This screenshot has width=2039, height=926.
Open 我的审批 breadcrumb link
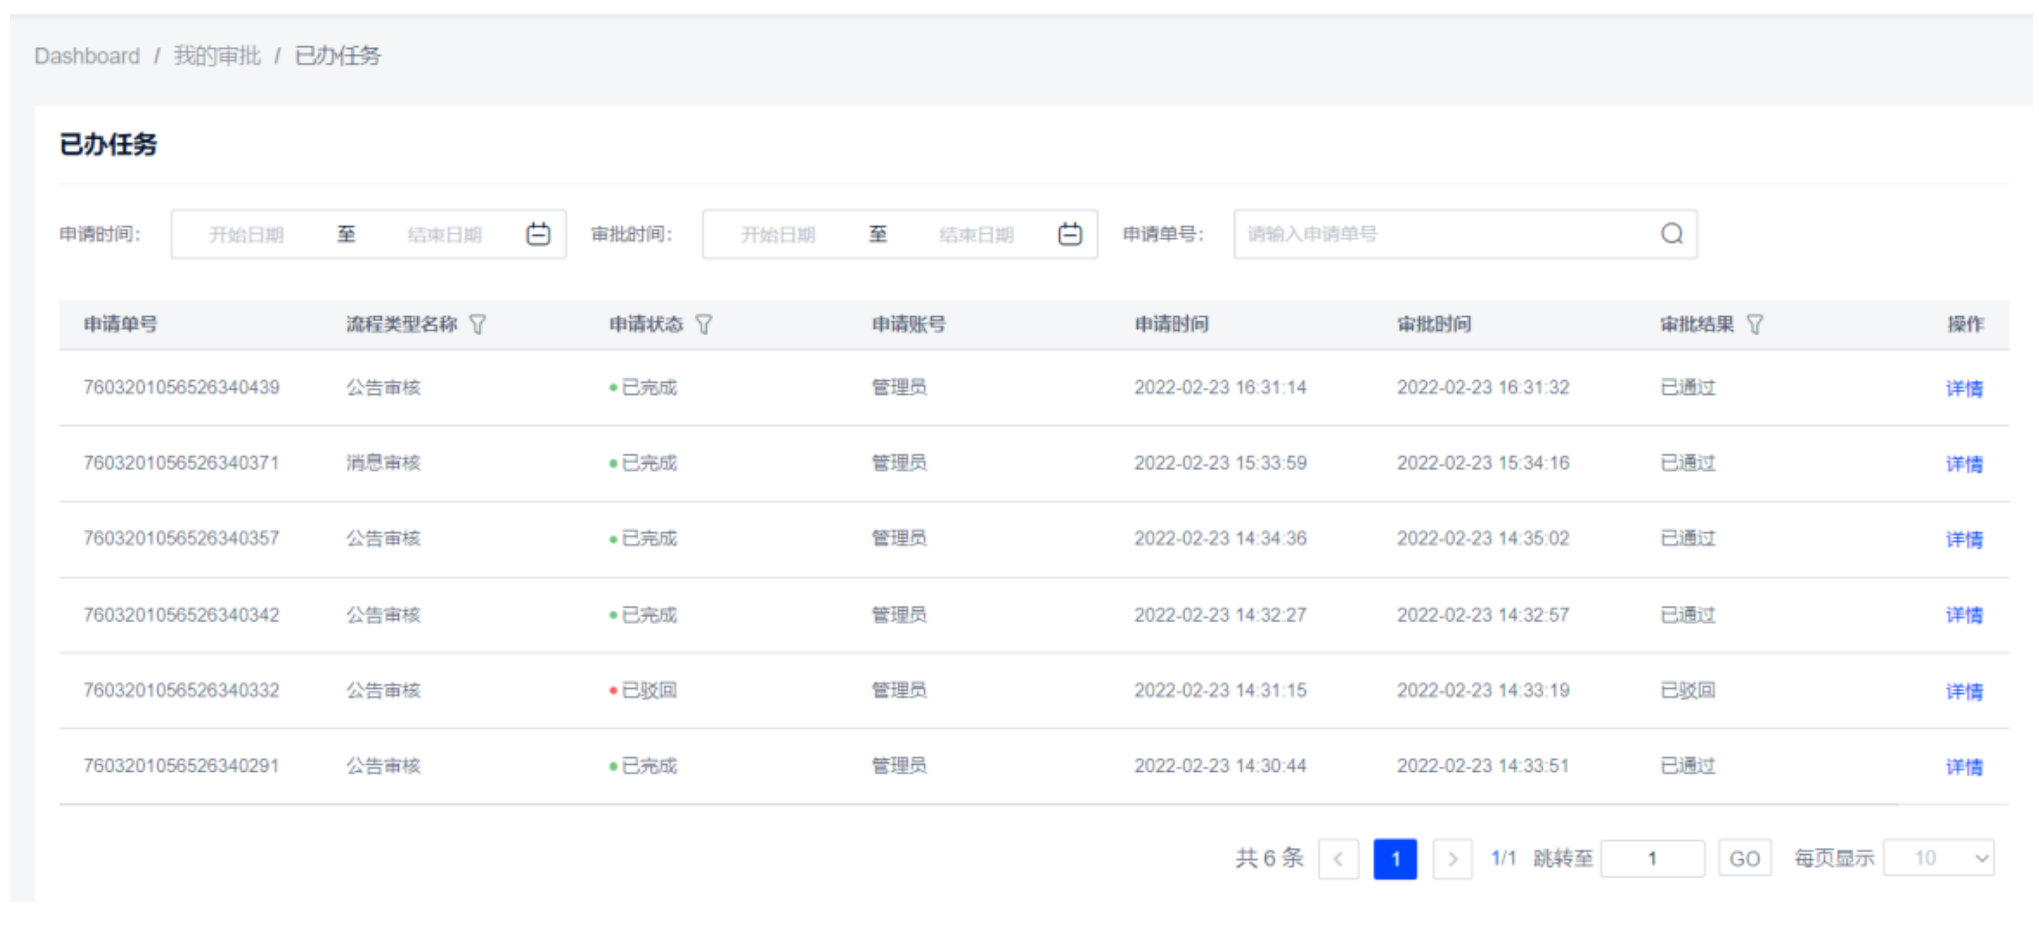pyautogui.click(x=217, y=56)
